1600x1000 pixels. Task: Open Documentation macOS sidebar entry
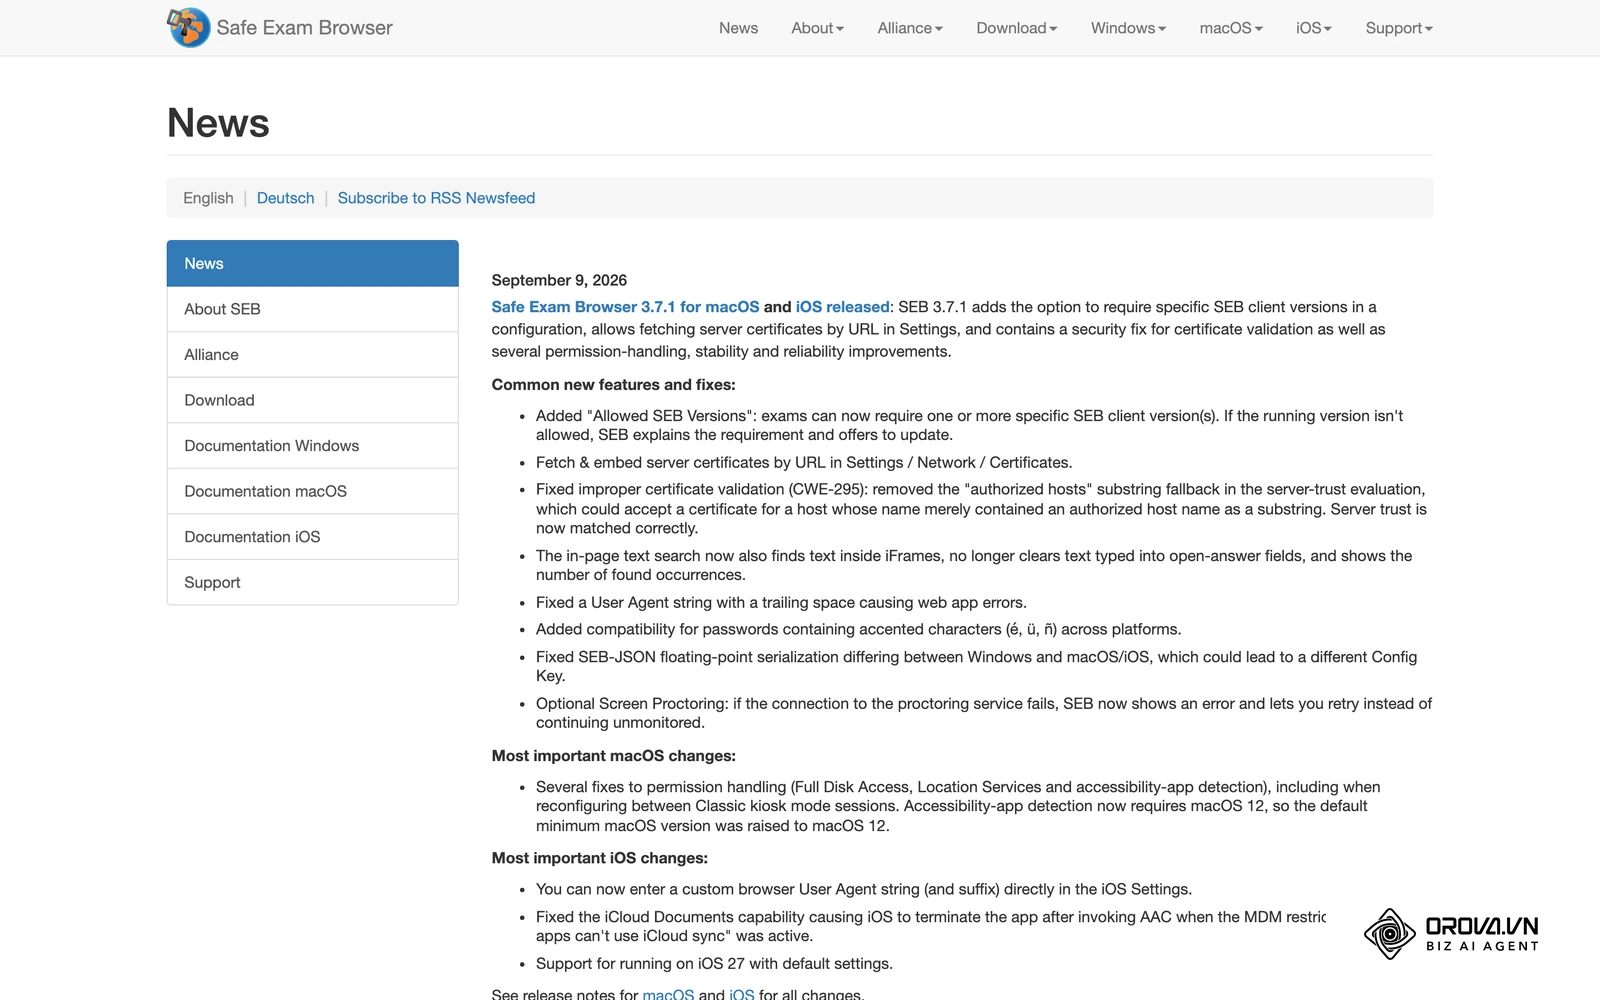pyautogui.click(x=312, y=491)
